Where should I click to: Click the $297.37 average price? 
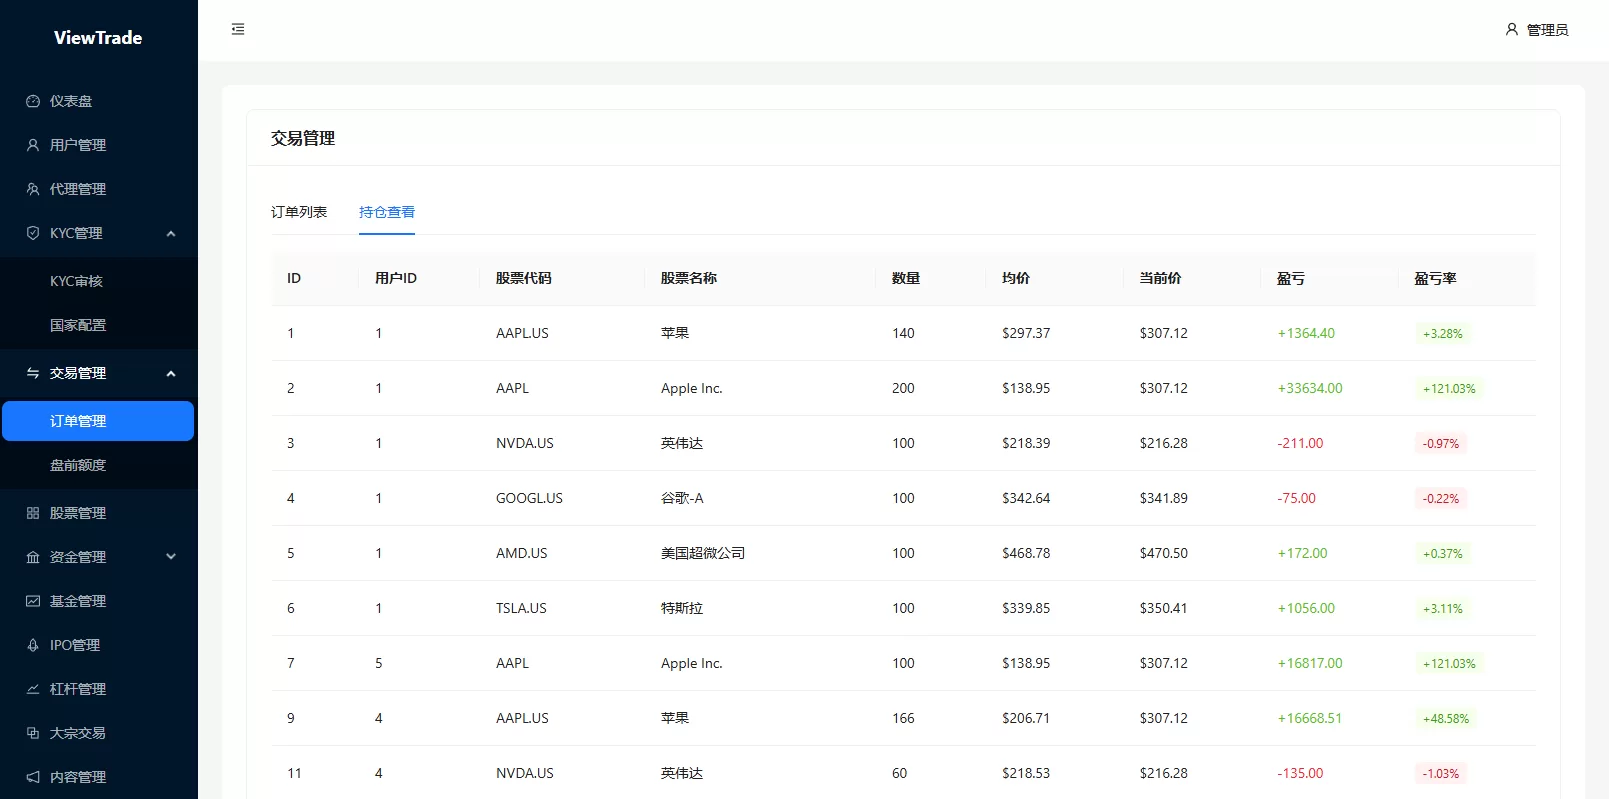(1026, 333)
